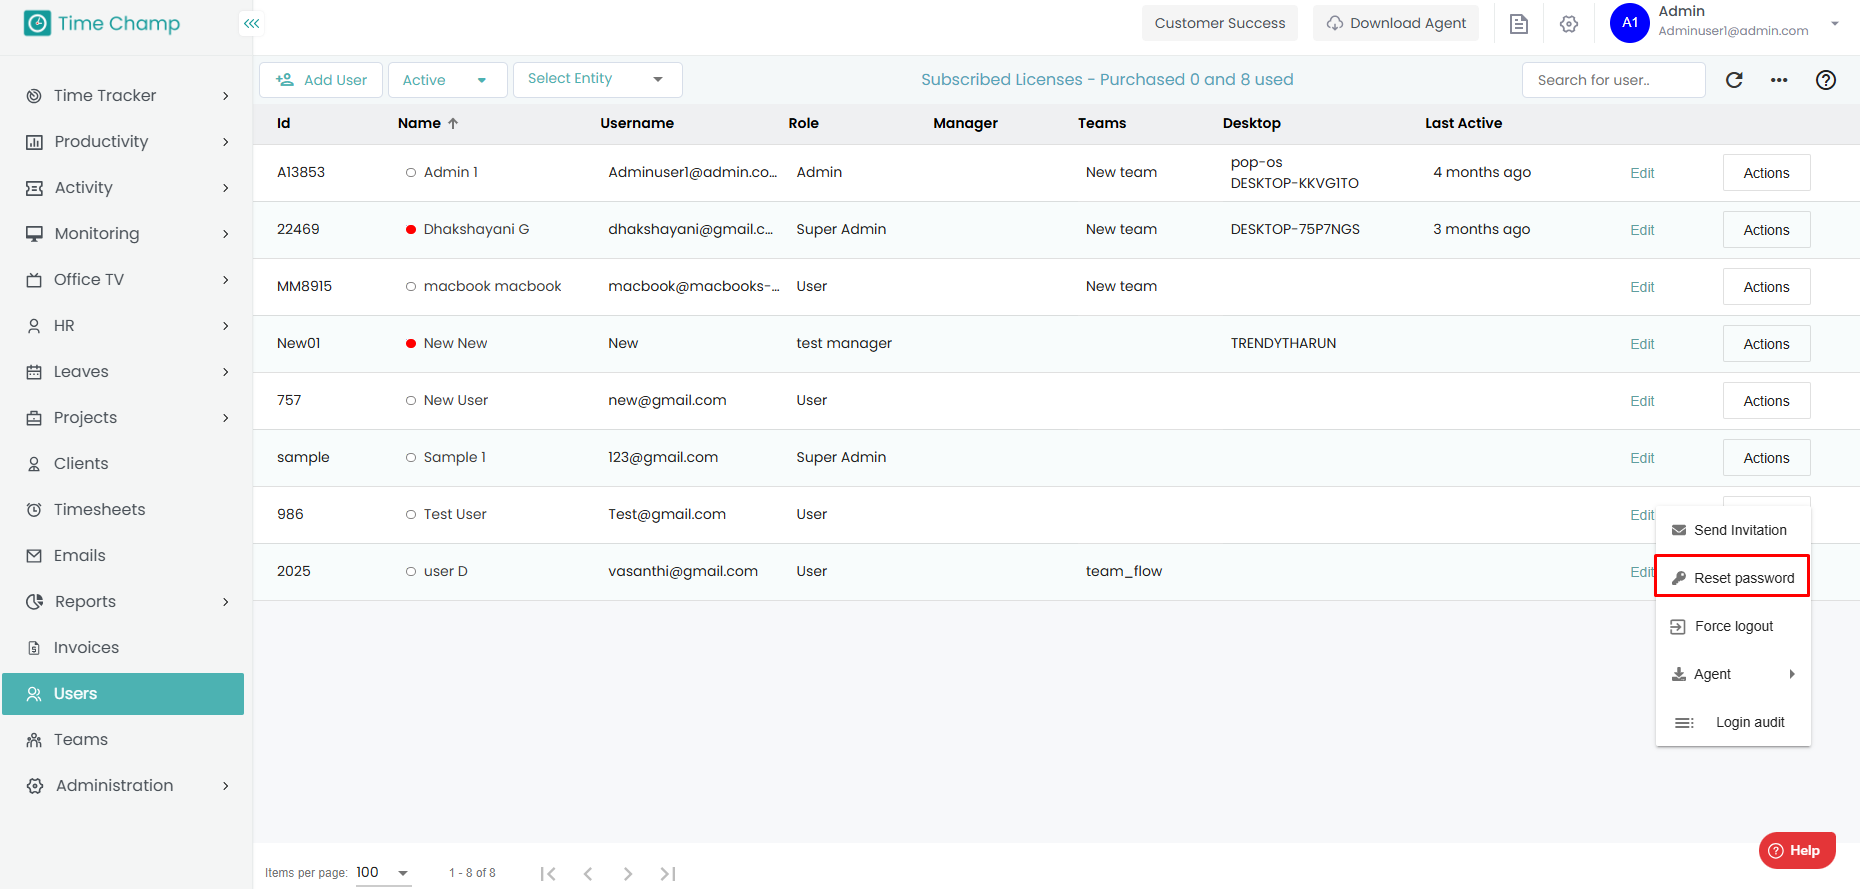Open the Active status filter dropdown
The height and width of the screenshot is (889, 1860).
[446, 80]
